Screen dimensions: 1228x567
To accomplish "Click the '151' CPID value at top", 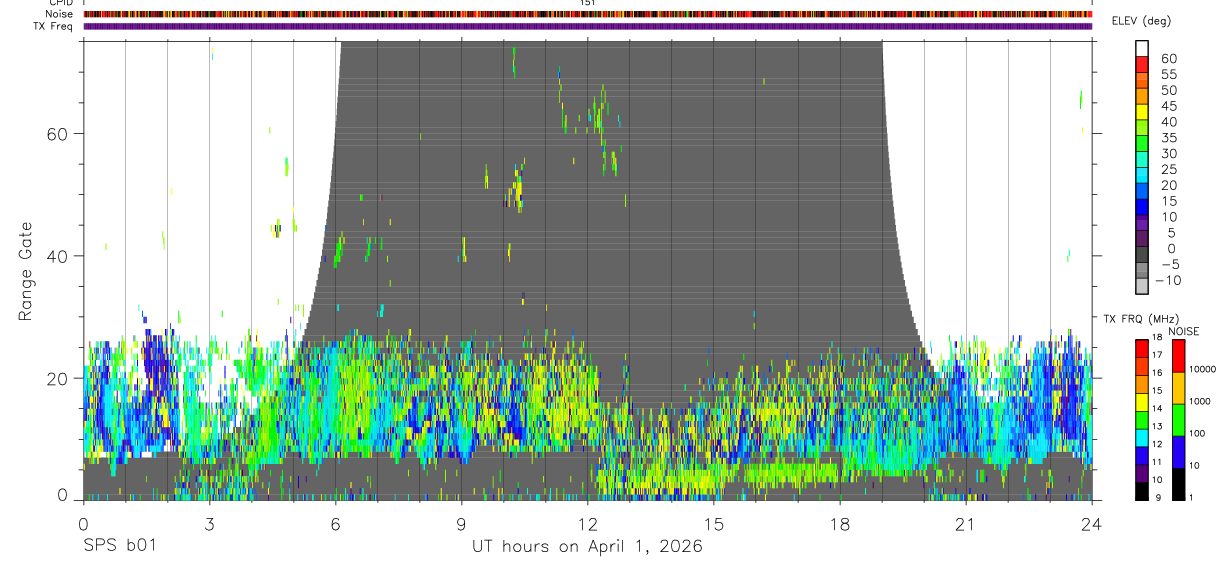I will pyautogui.click(x=588, y=3).
